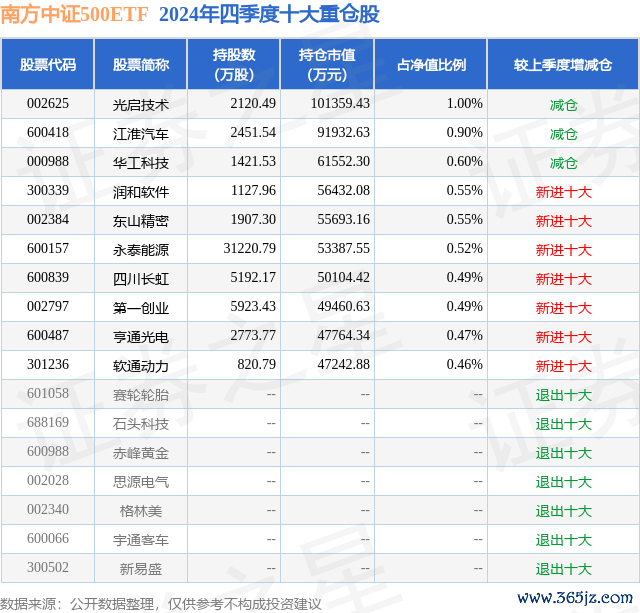Viewport: 640px width, 613px height.
Task: Select stock code 002797
Action: pyautogui.click(x=48, y=306)
